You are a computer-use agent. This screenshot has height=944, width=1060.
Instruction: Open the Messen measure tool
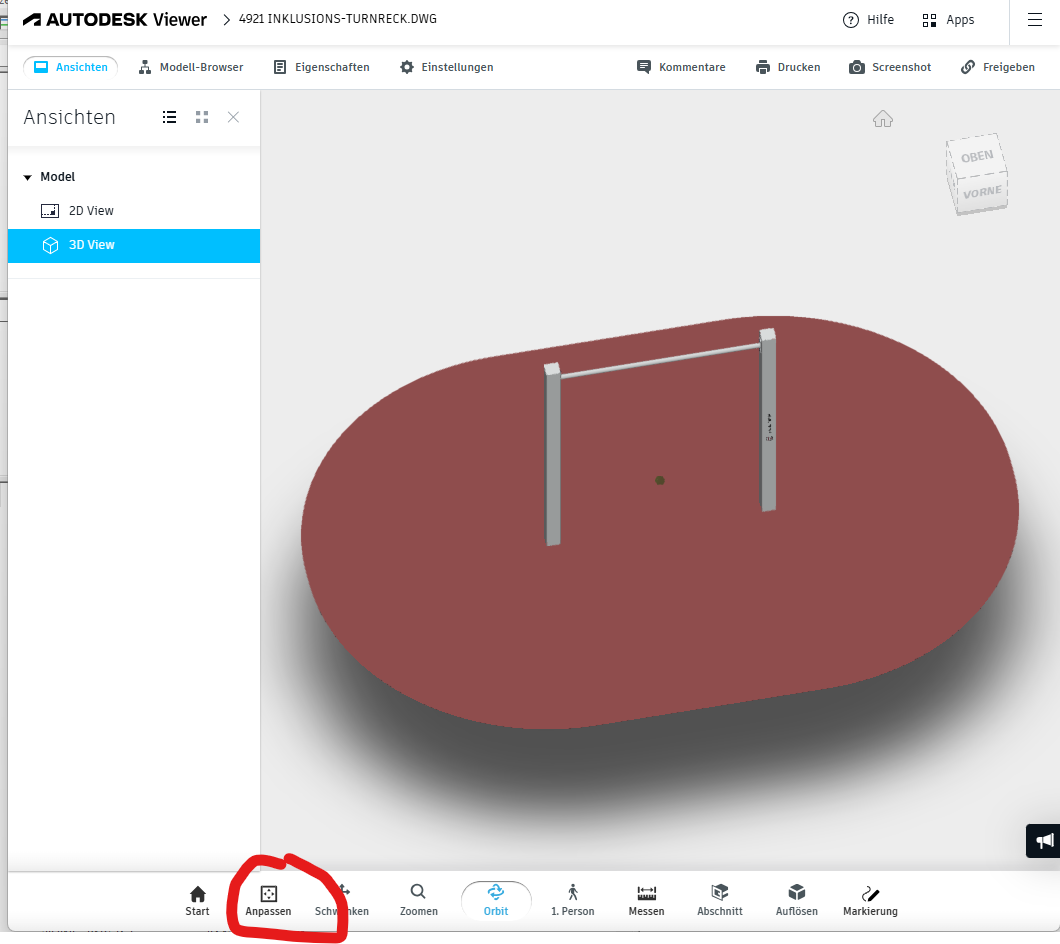pyautogui.click(x=646, y=899)
